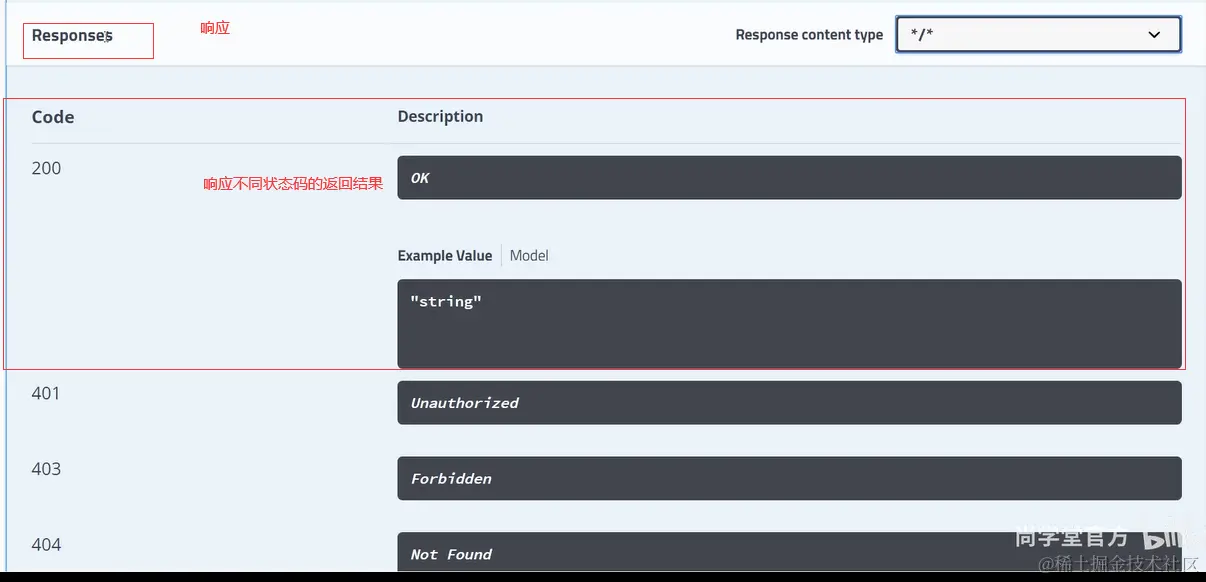Open the Response content type dropdown
This screenshot has height=582, width=1206.
point(1038,34)
